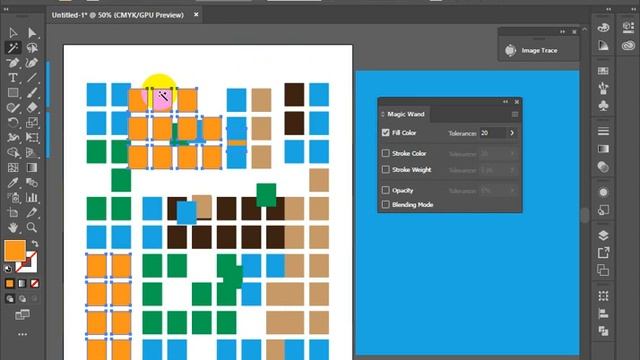The height and width of the screenshot is (360, 640).
Task: Enable Draw Behind mode
Action: tap(22, 299)
